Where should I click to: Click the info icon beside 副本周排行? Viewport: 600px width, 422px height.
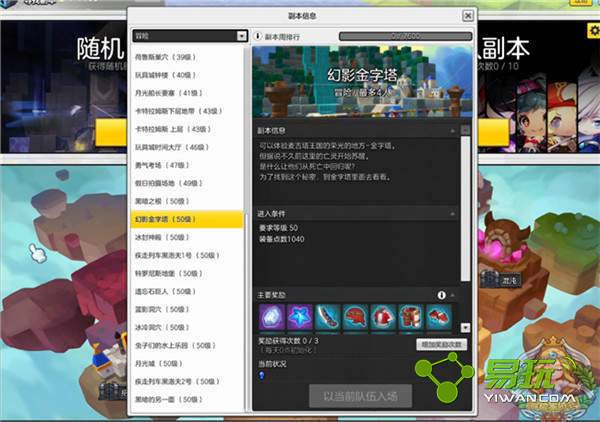[258, 36]
